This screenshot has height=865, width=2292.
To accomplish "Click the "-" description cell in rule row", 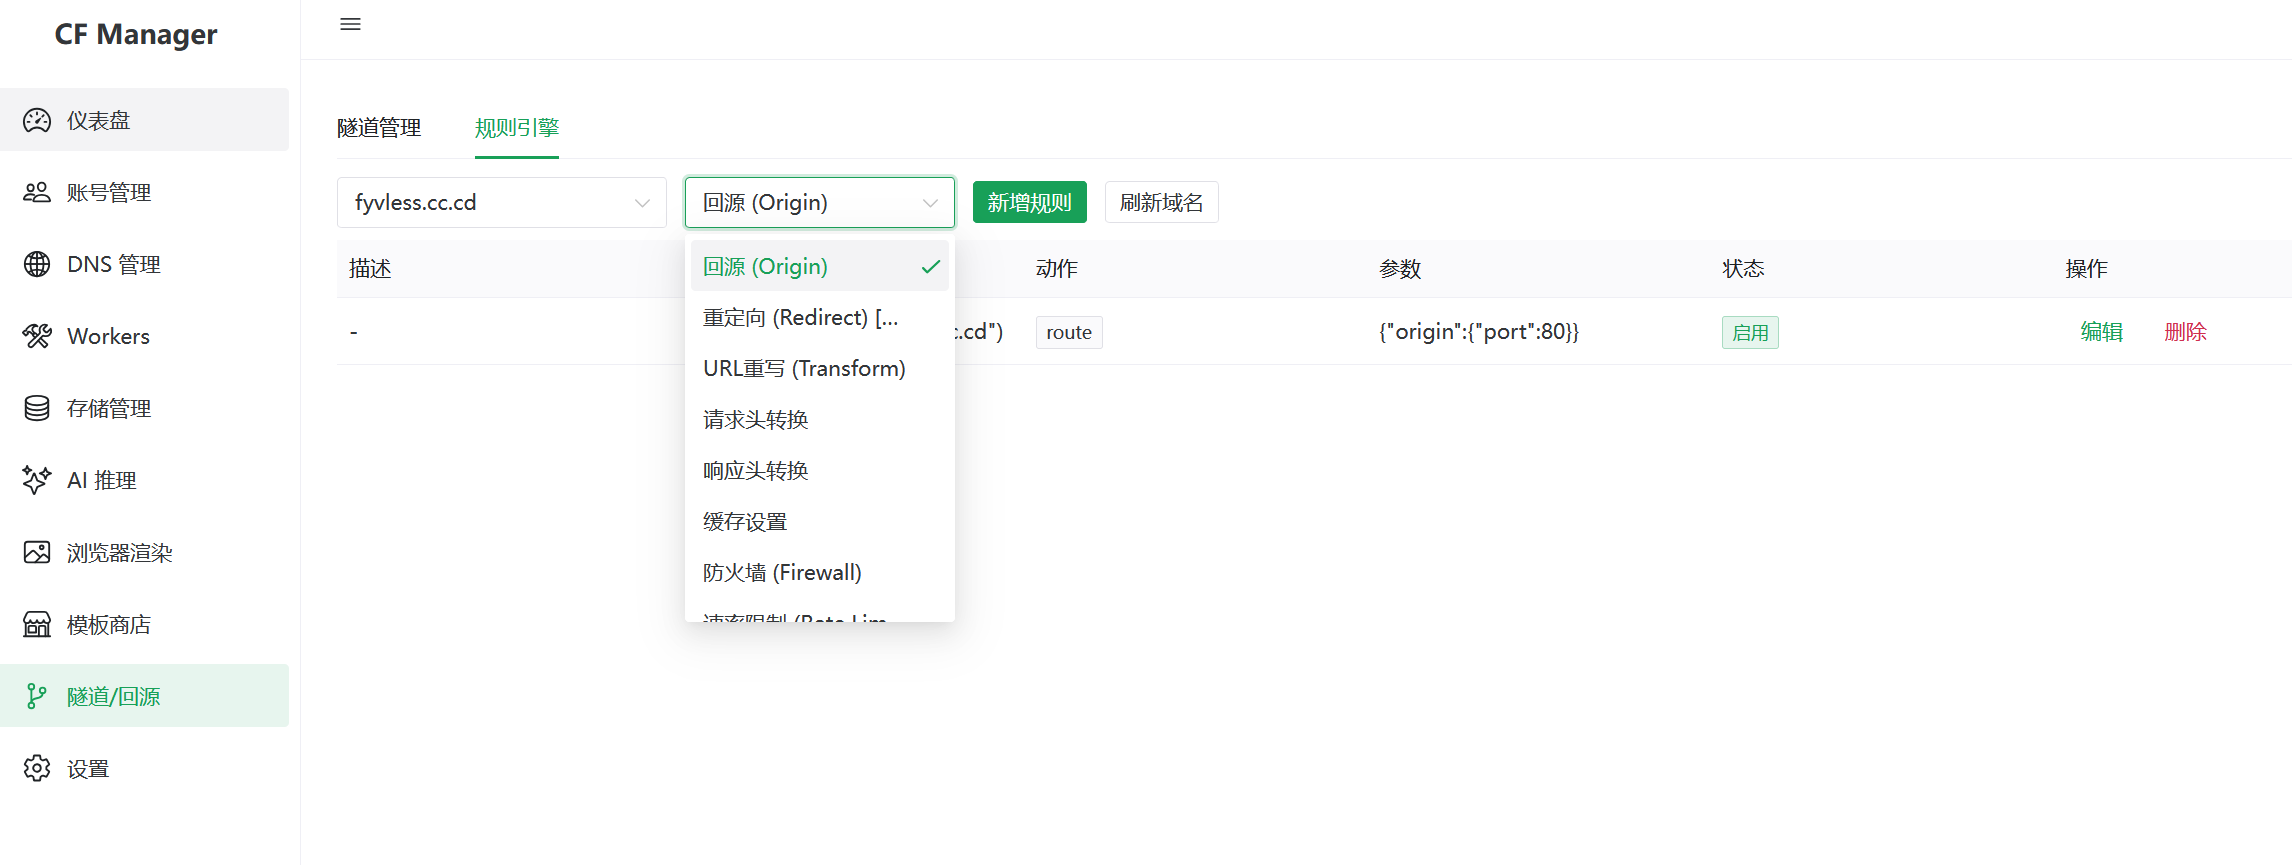I will tap(354, 332).
